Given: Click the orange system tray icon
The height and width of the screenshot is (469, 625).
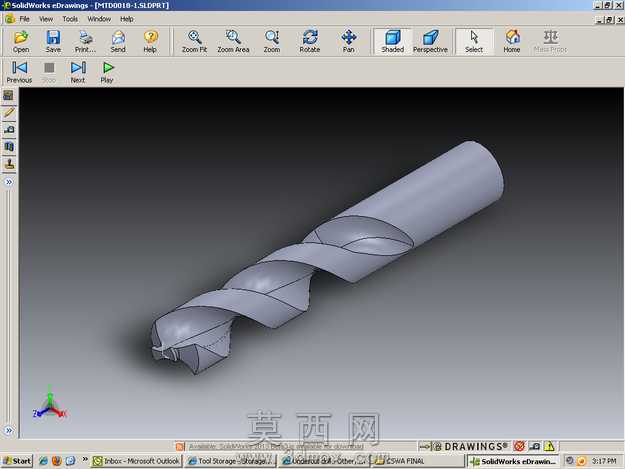Looking at the screenshot, I should [582, 461].
